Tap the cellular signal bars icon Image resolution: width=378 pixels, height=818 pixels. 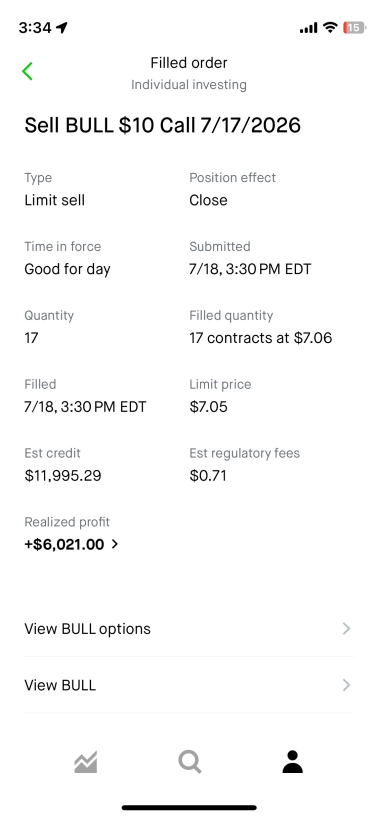click(x=308, y=28)
